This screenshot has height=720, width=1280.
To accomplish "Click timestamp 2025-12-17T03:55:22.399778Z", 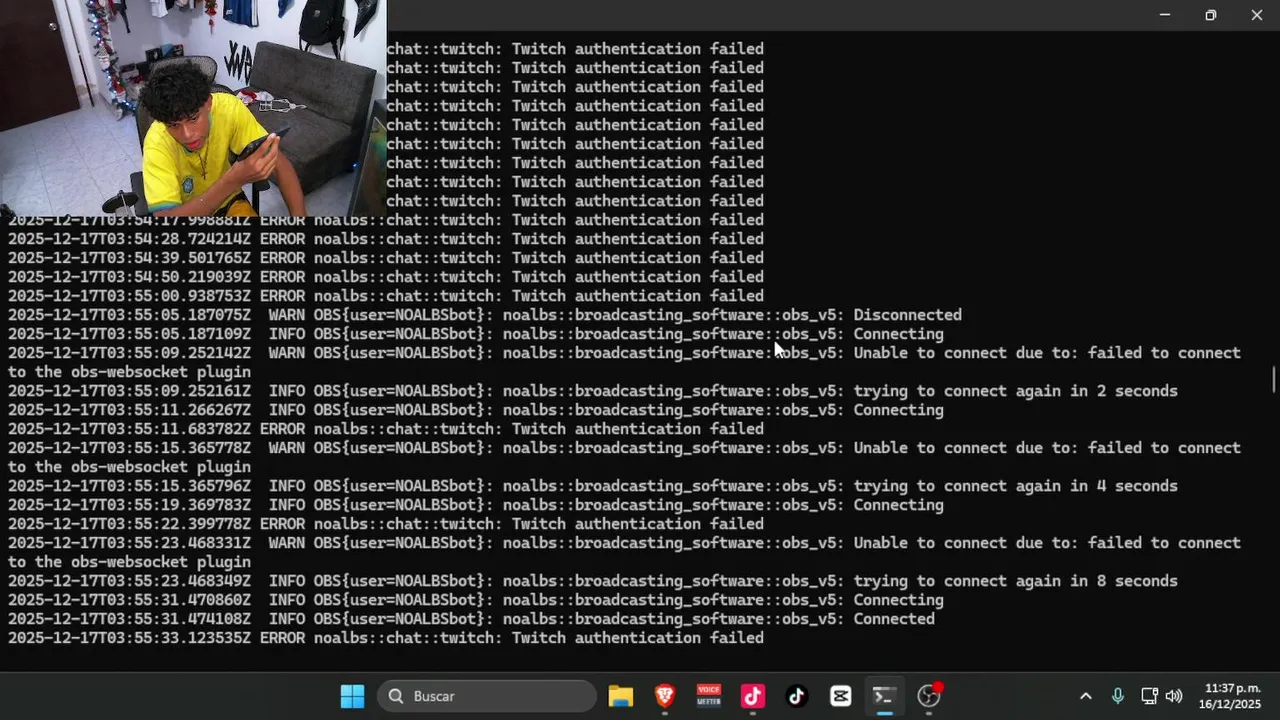I will (x=130, y=524).
